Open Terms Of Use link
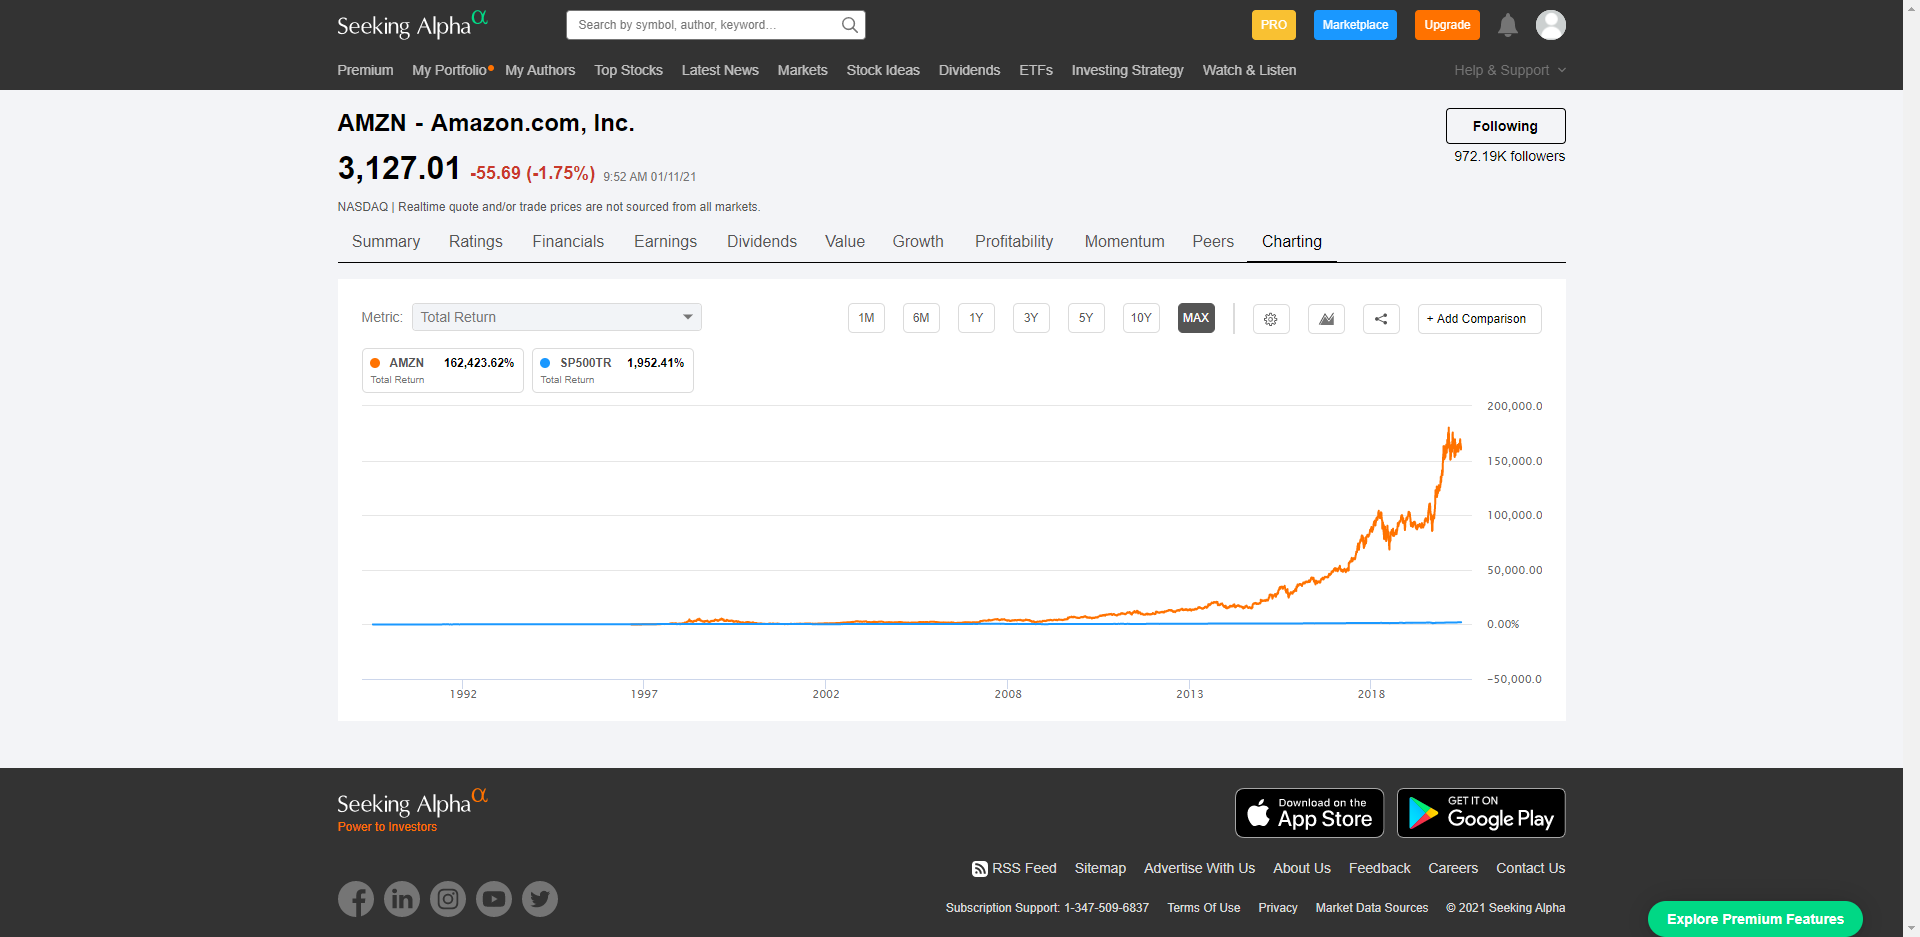 click(1204, 908)
